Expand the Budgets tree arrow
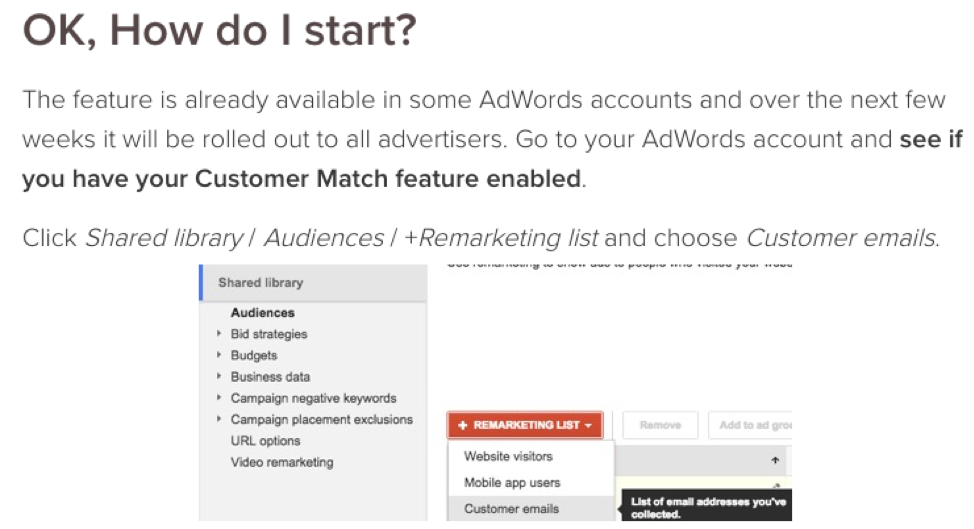This screenshot has width=974, height=529. pyautogui.click(x=218, y=355)
